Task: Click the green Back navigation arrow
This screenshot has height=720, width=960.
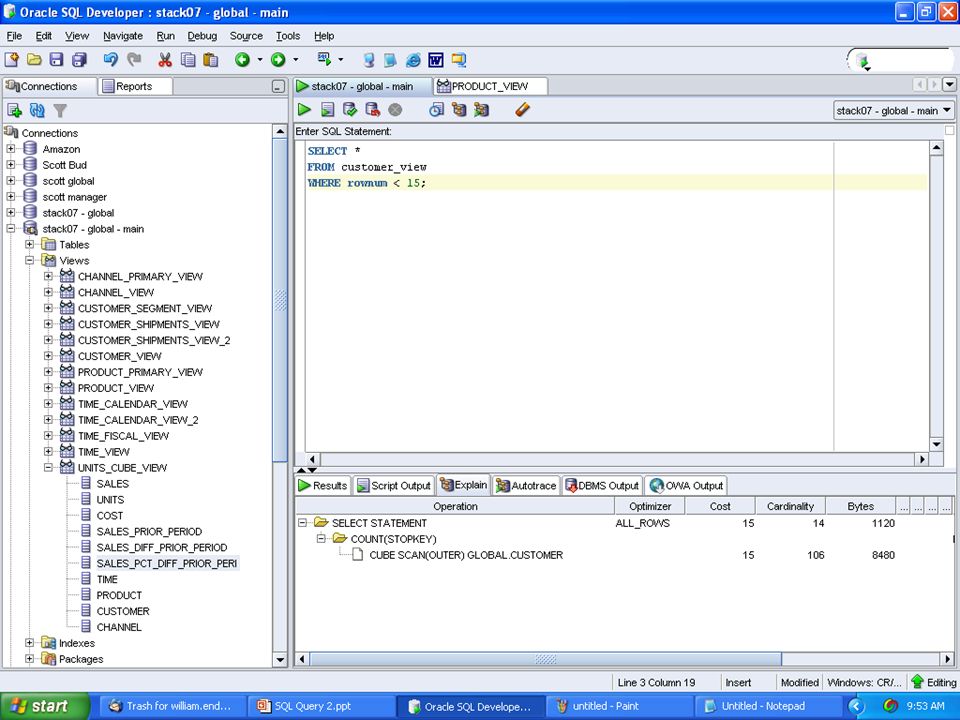Action: click(x=242, y=59)
